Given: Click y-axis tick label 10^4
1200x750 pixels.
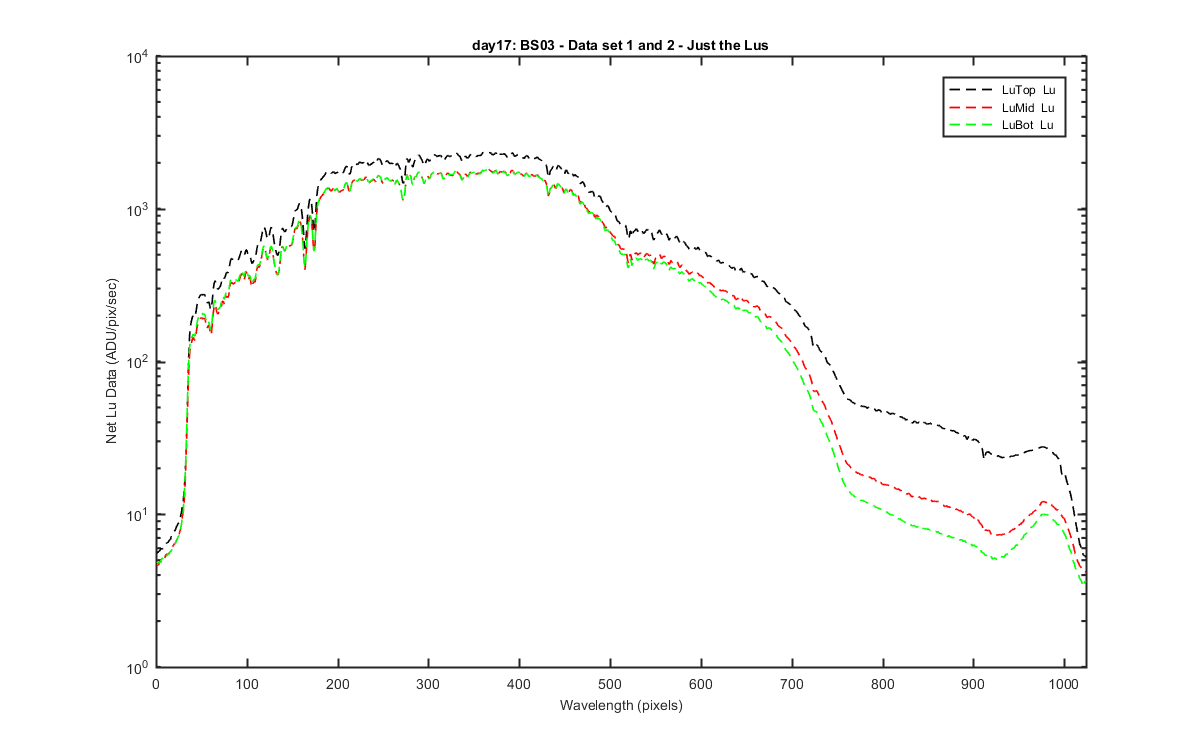Looking at the screenshot, I should [x=138, y=56].
